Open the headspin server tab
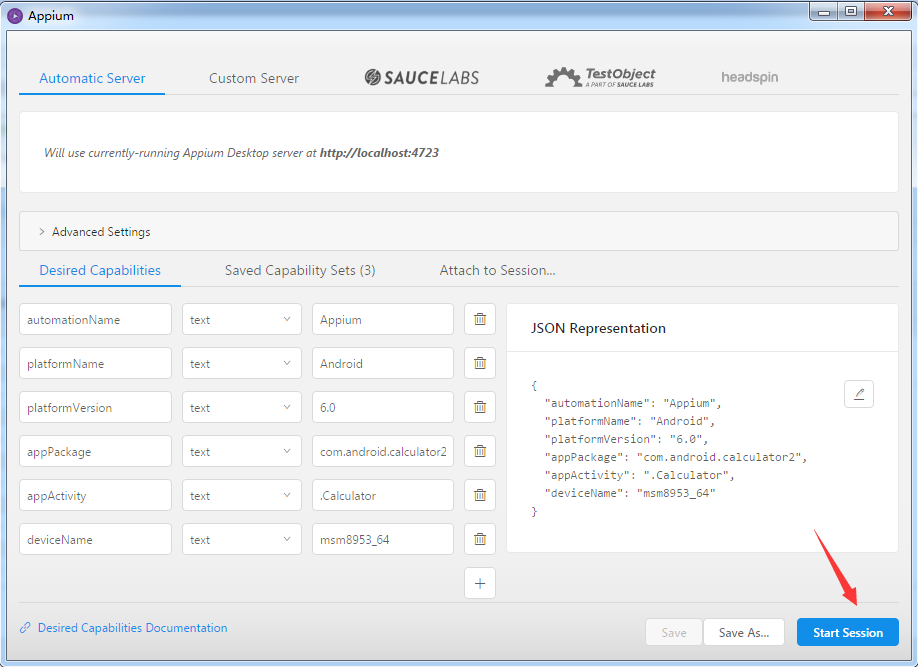The height and width of the screenshot is (667, 918). click(749, 77)
